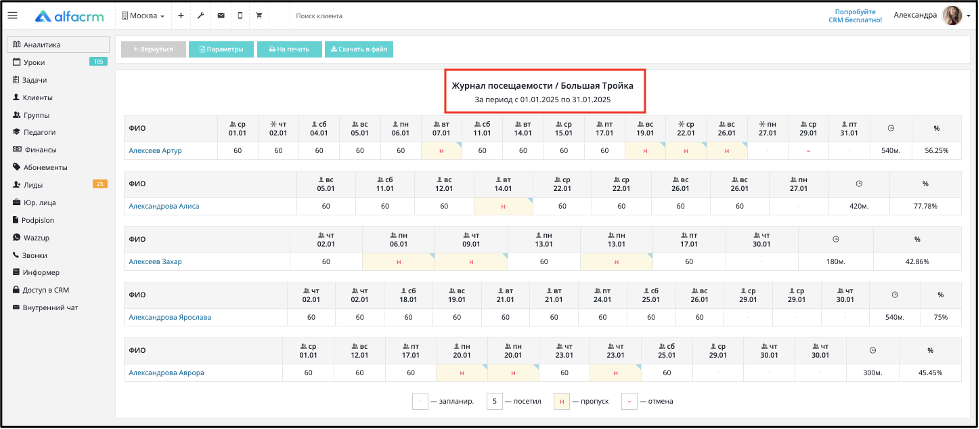Open Алексеев Артур client link

point(155,150)
